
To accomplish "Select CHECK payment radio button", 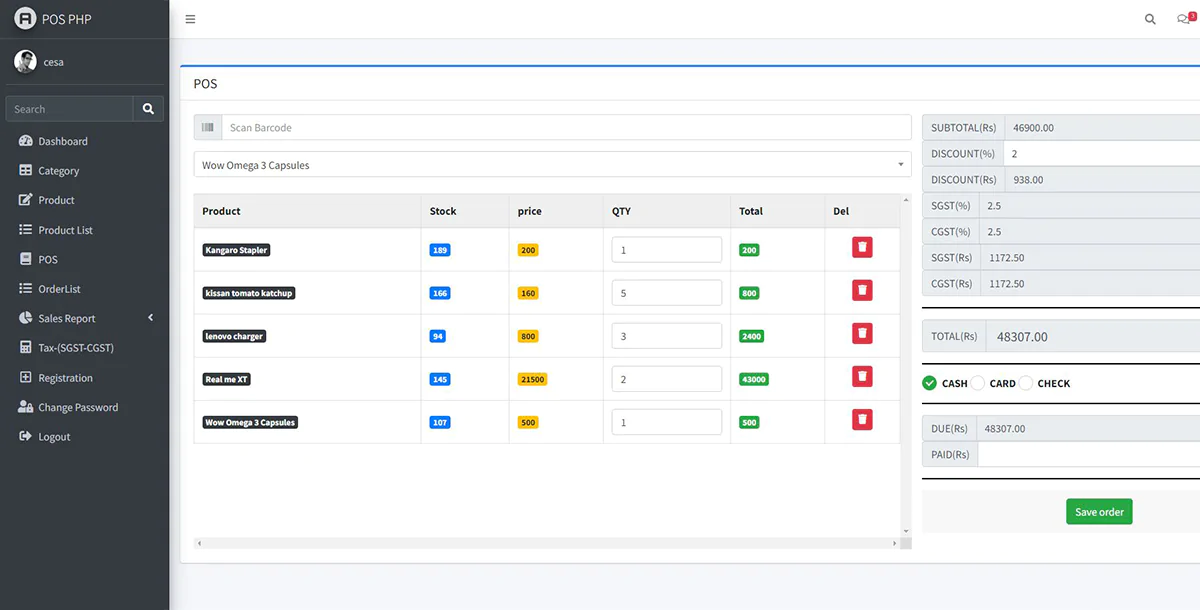I will tap(1026, 383).
